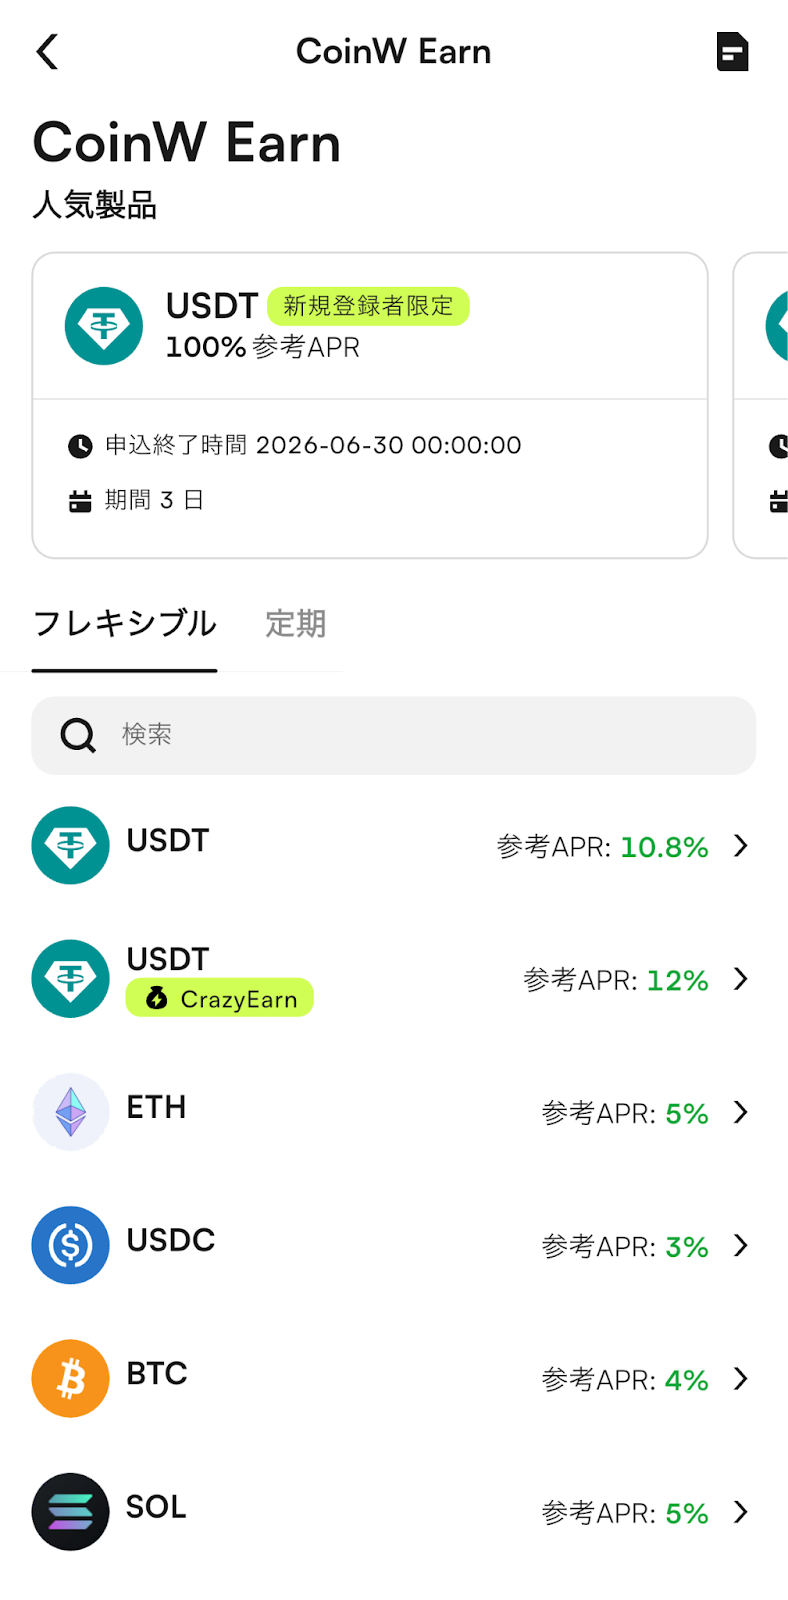Tap the USDC coin icon

click(x=71, y=1245)
